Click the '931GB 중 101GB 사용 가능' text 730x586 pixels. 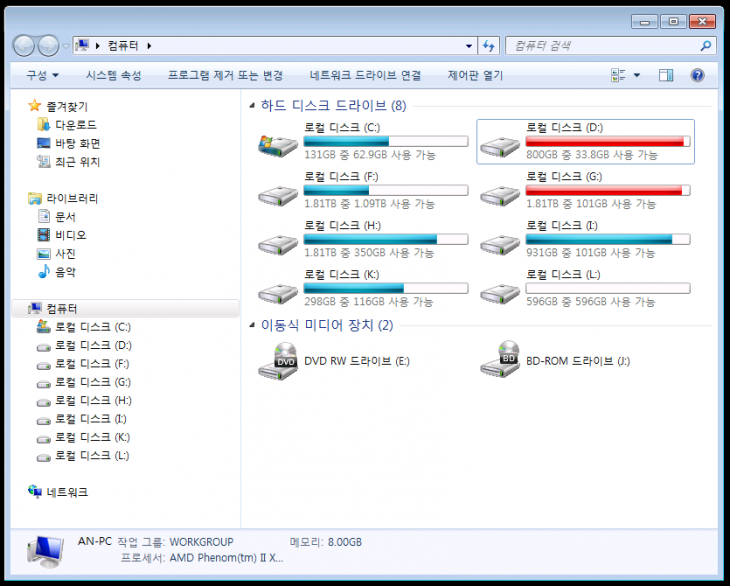[x=590, y=253]
